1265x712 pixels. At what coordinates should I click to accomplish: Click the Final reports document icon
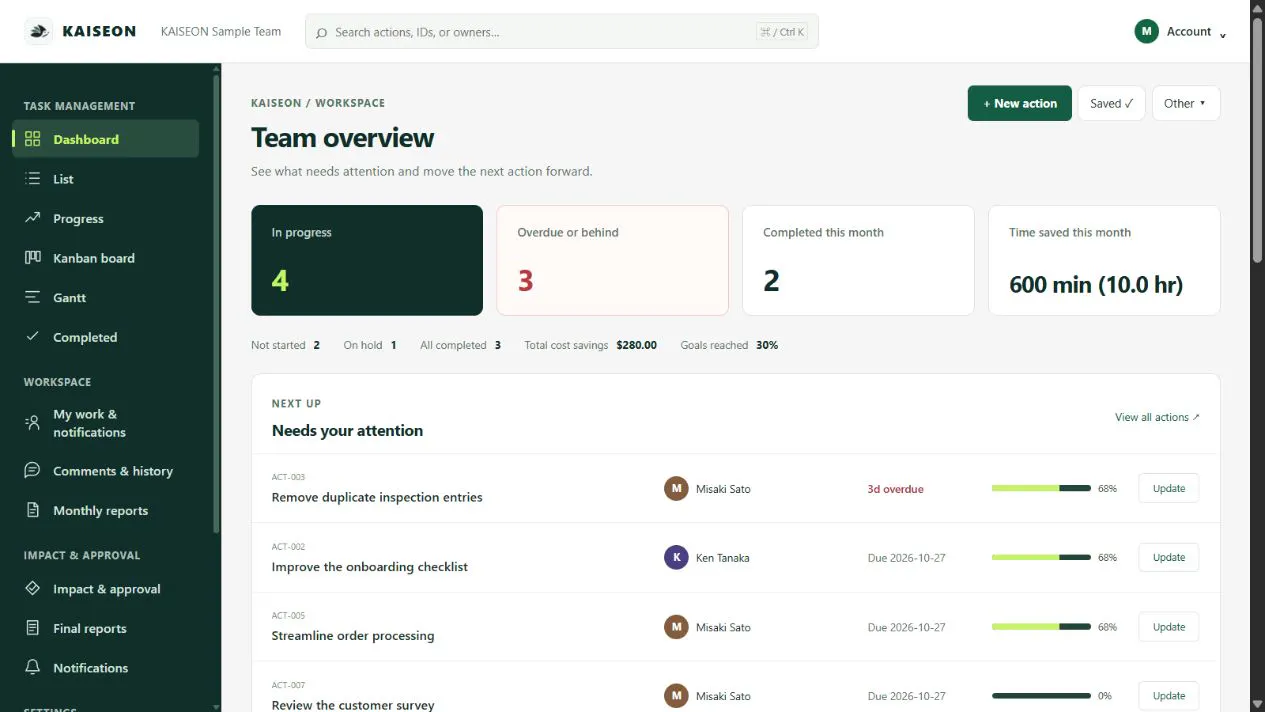(x=33, y=628)
